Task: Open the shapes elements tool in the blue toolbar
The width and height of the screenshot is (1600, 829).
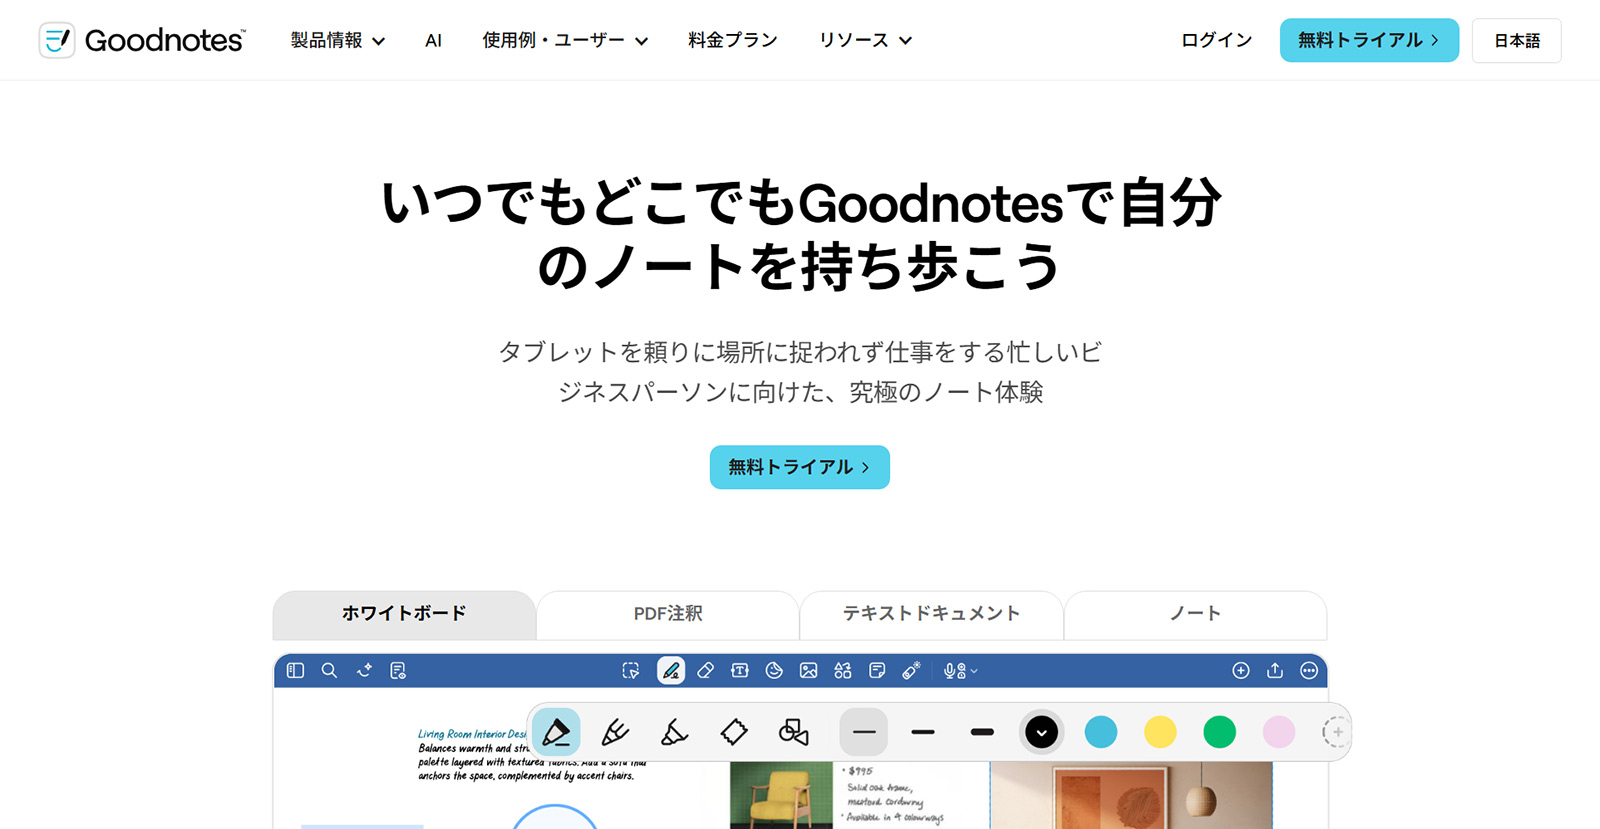Action: point(843,670)
